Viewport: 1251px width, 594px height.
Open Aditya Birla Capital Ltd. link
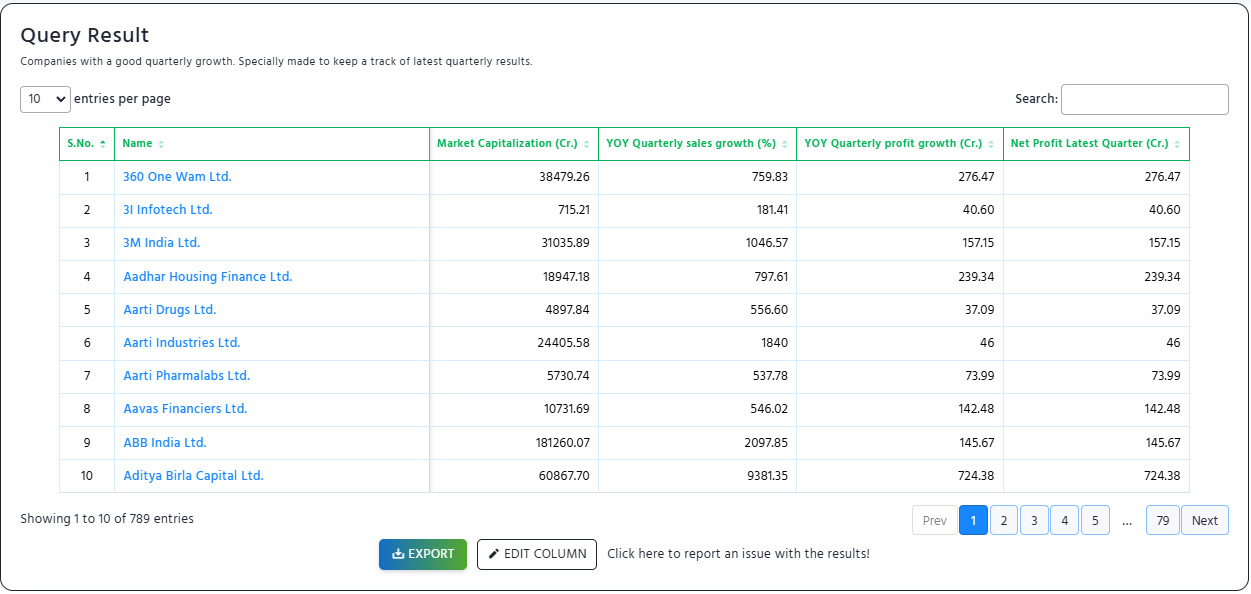point(193,476)
